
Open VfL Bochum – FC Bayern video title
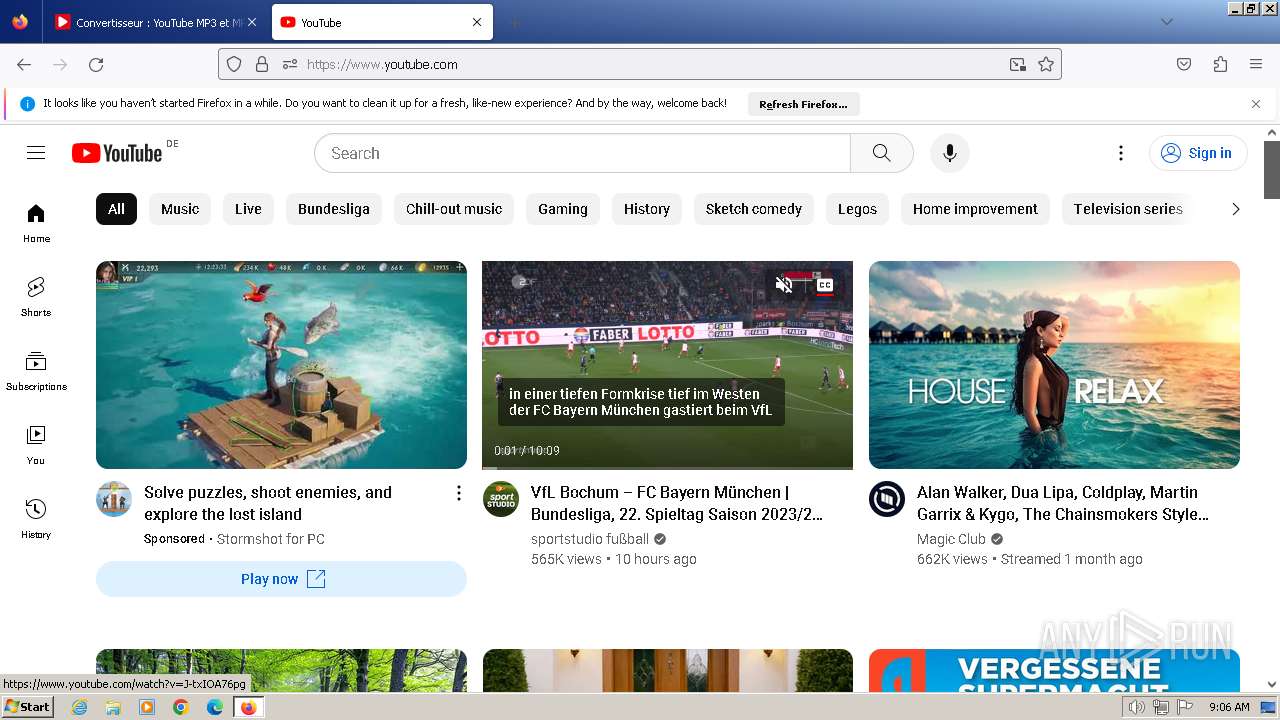(x=676, y=503)
